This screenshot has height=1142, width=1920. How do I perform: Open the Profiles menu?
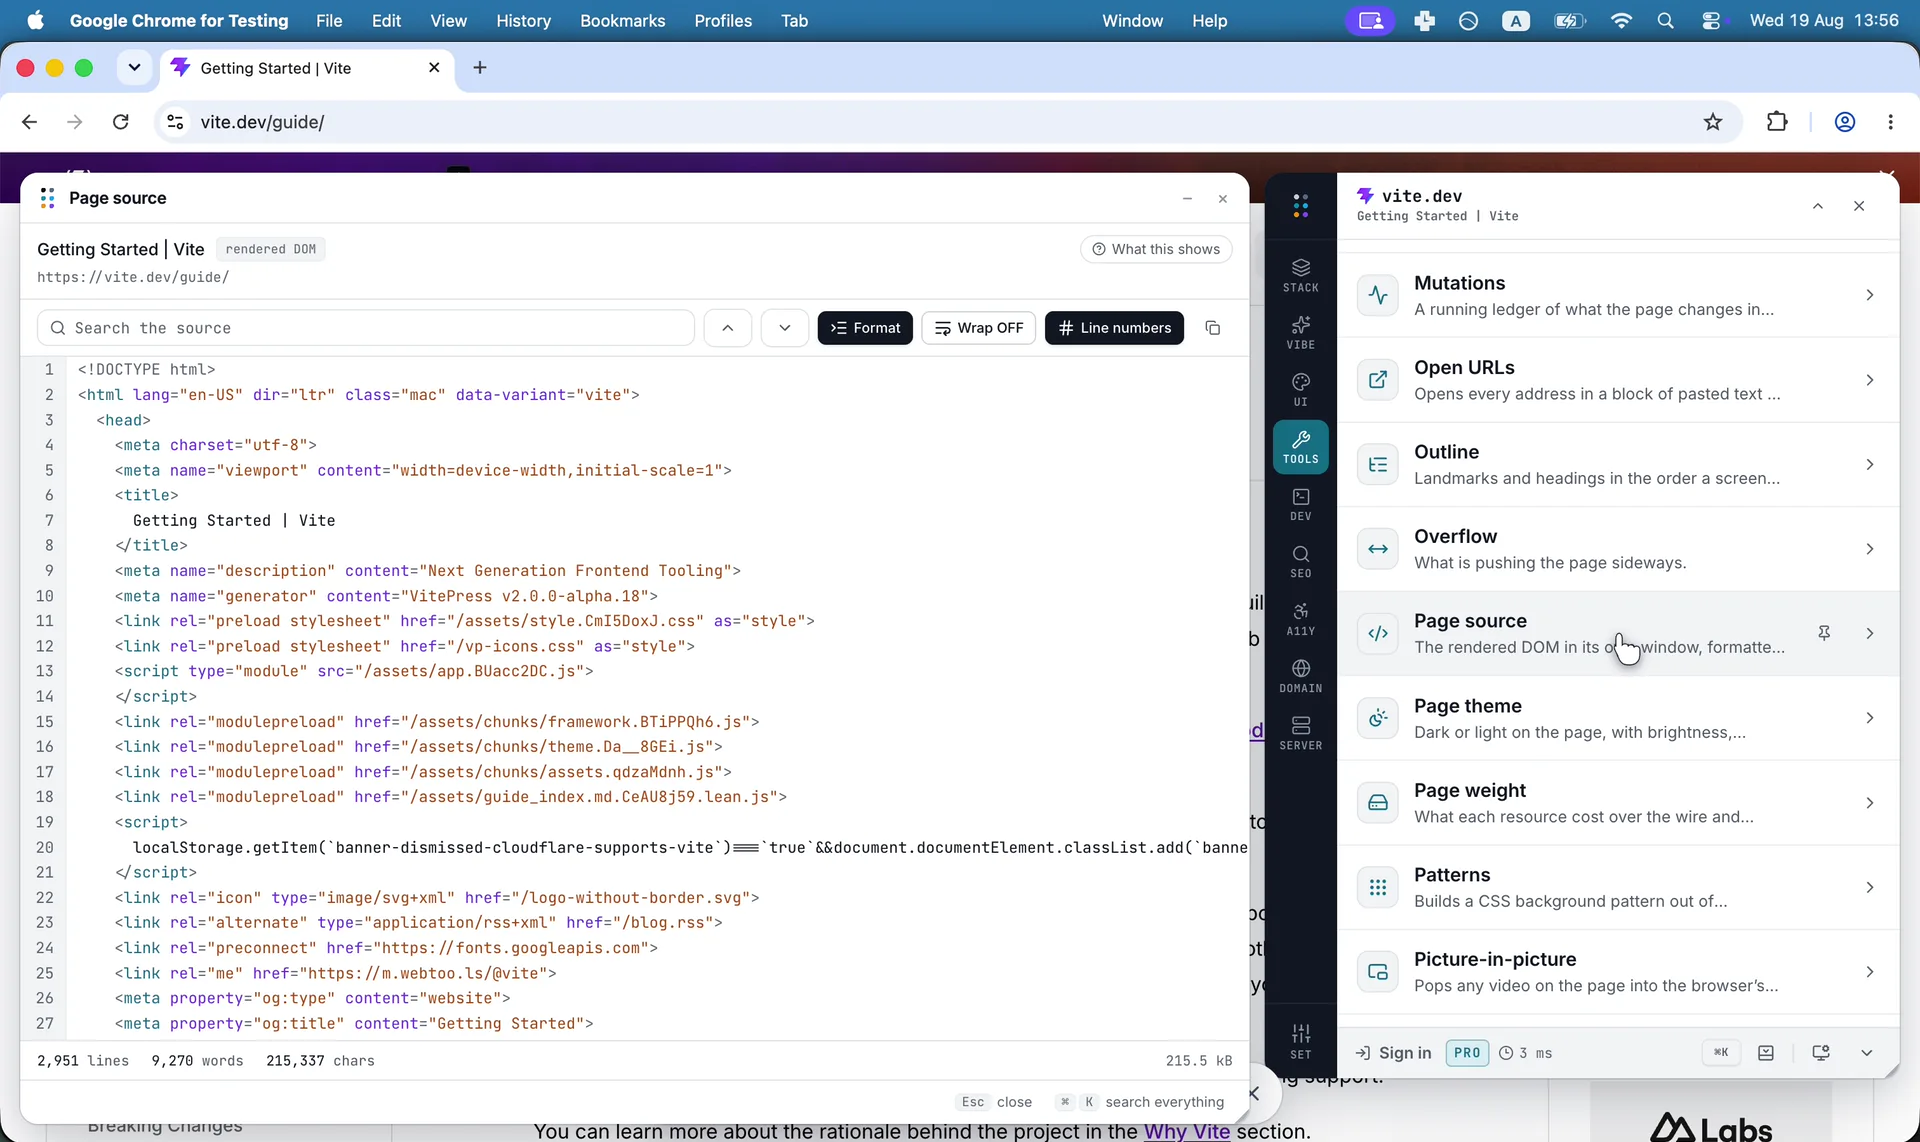click(x=723, y=21)
